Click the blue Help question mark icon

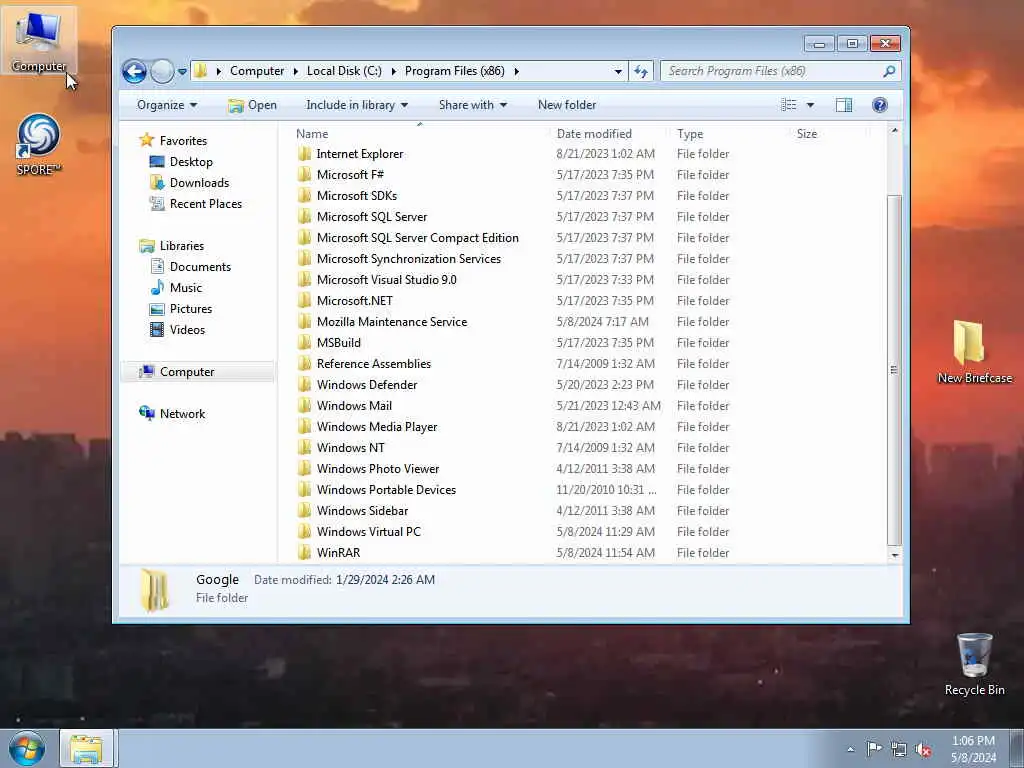880,105
